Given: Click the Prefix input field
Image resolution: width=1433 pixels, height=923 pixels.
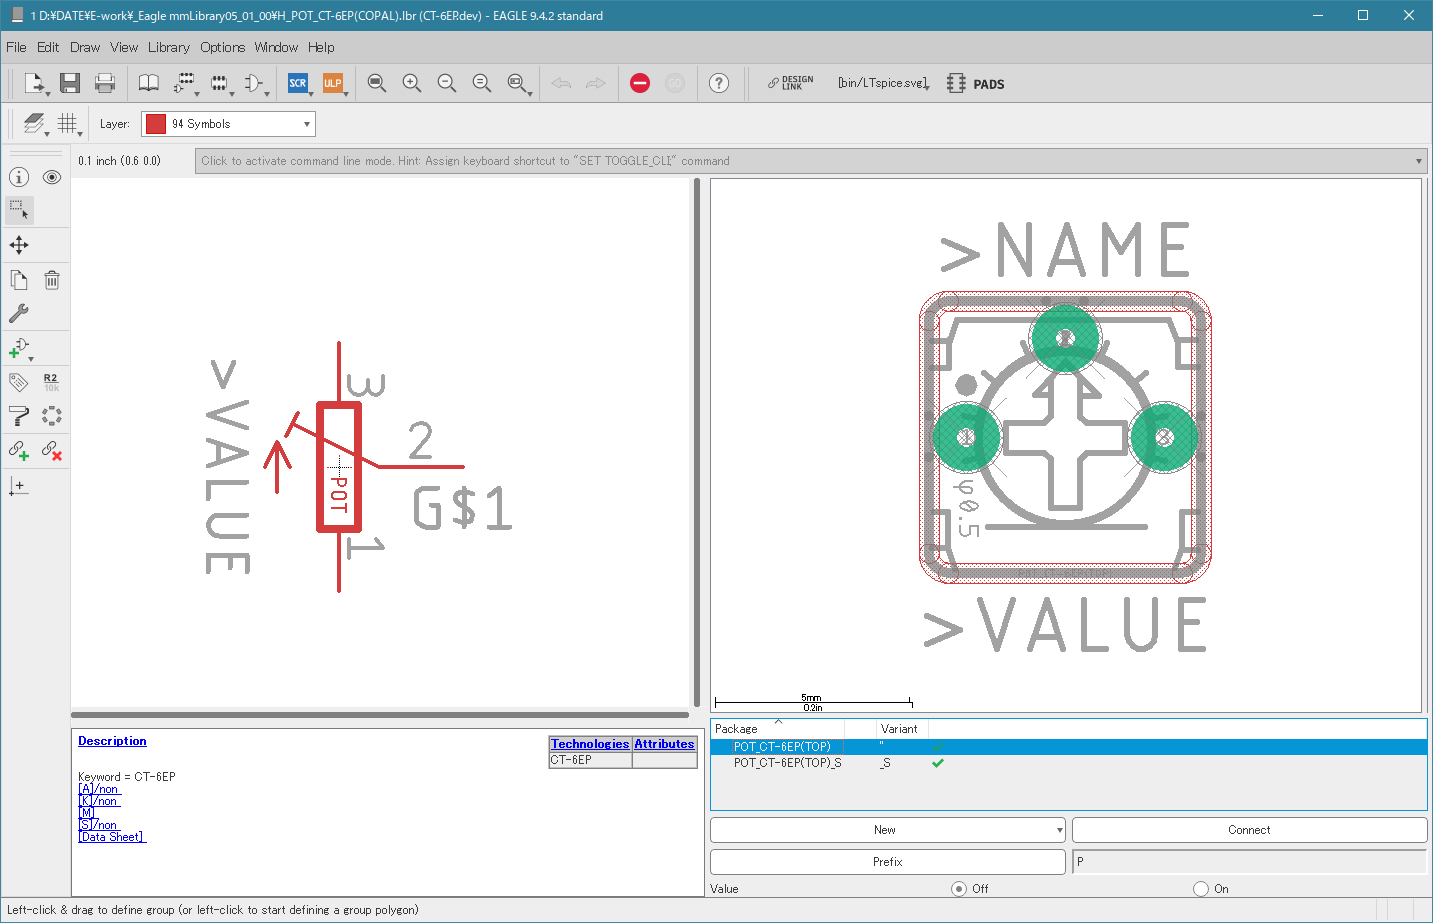Looking at the screenshot, I should click(x=1249, y=862).
